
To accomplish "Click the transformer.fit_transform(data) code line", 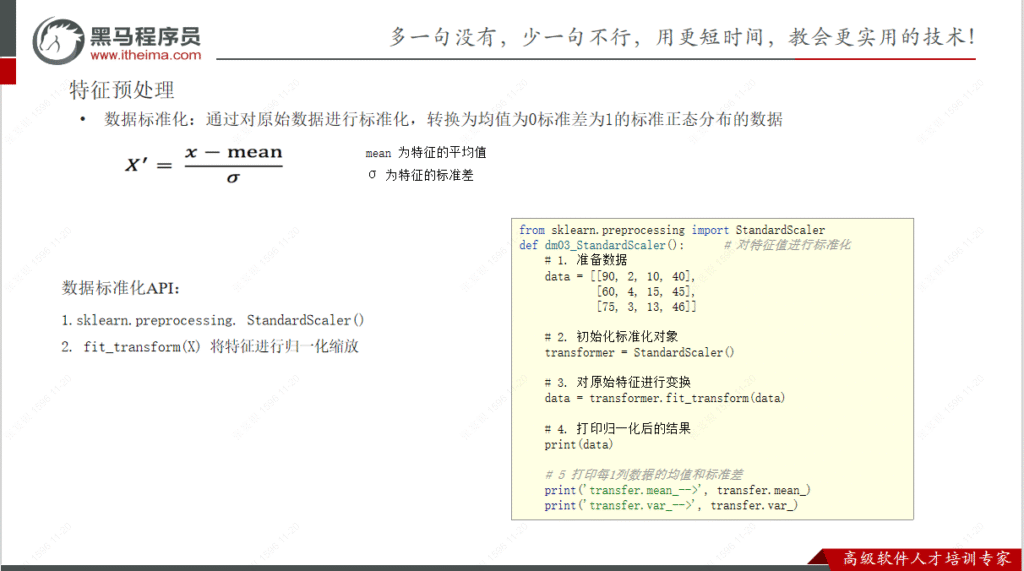I will click(x=665, y=398).
